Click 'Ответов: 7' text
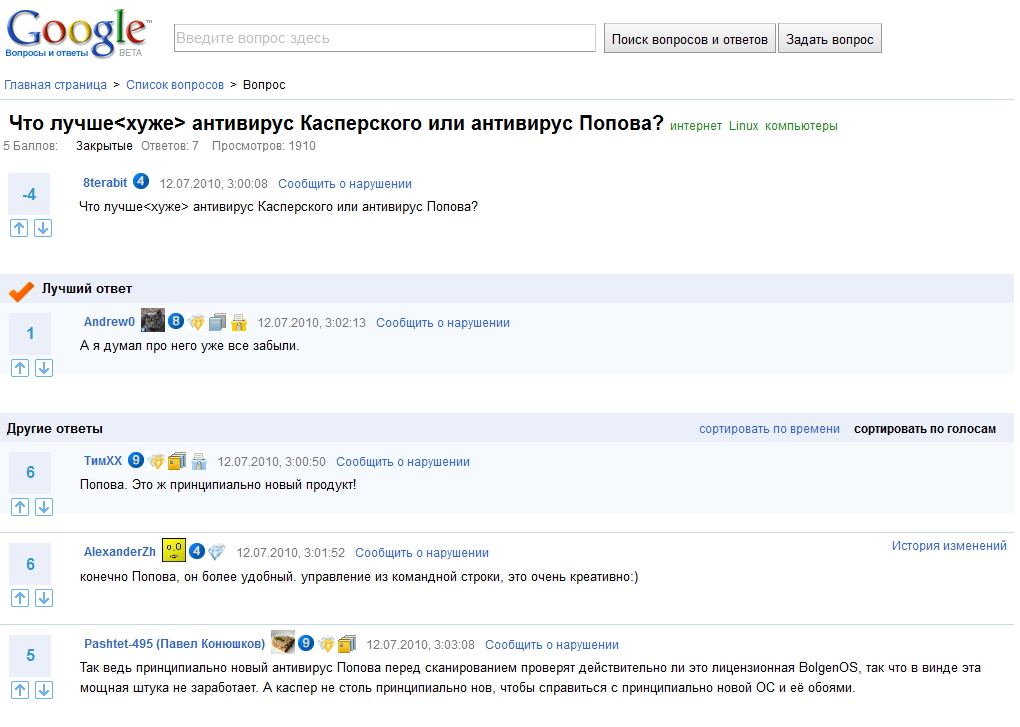The image size is (1020, 727). pyautogui.click(x=170, y=146)
